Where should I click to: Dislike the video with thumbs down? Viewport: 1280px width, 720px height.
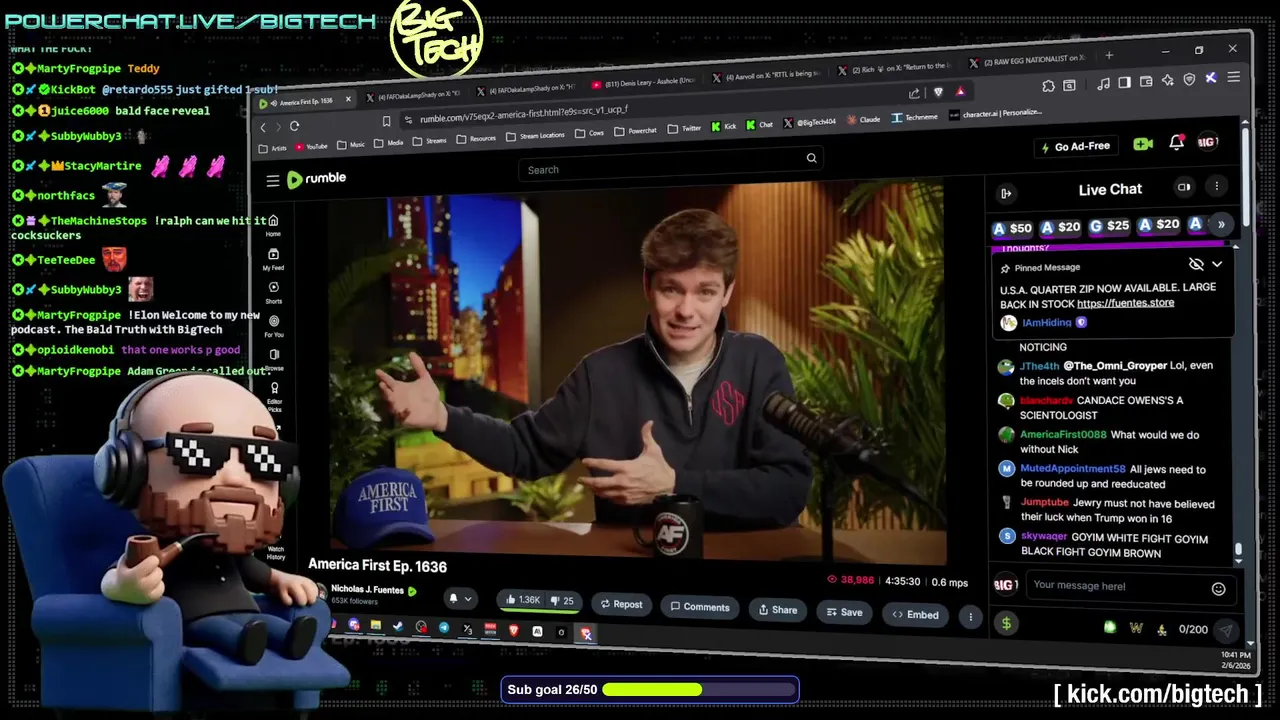[x=562, y=601]
